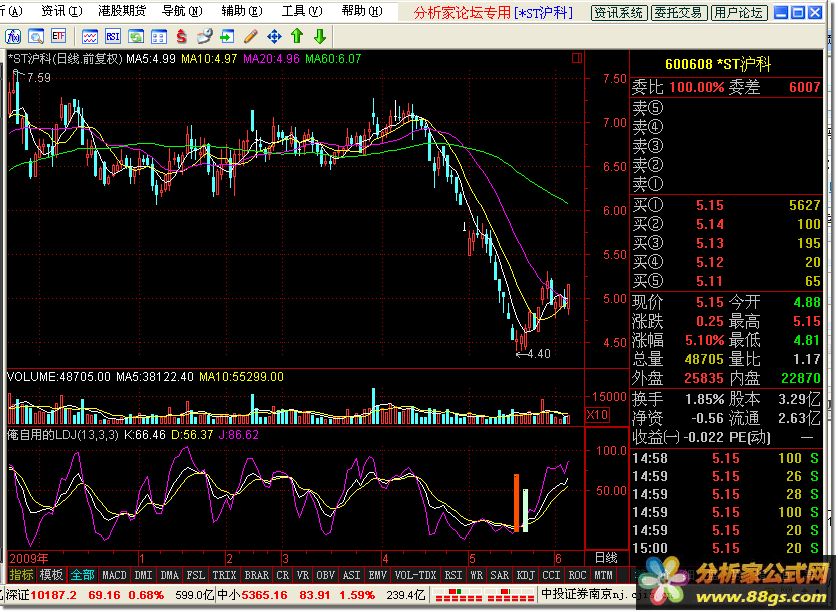The image size is (838, 612).
Task: Click the 资讯系统 button
Action: 619,13
